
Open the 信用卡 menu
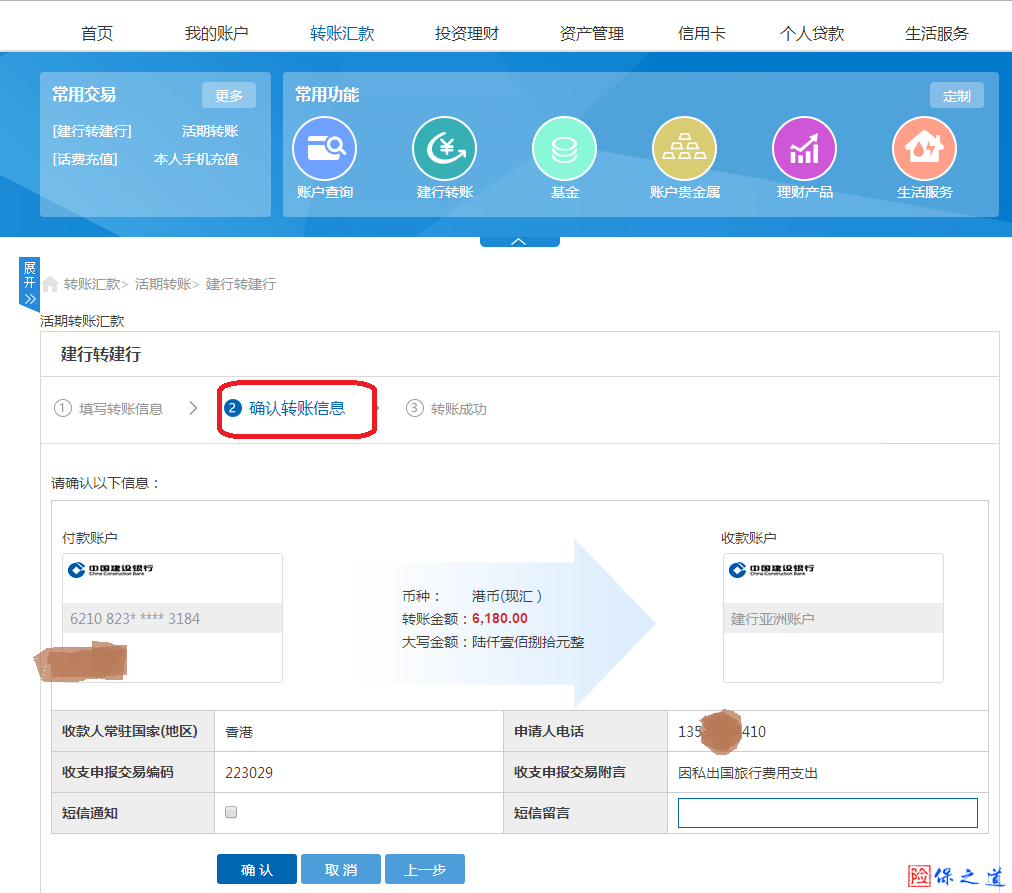click(x=702, y=34)
